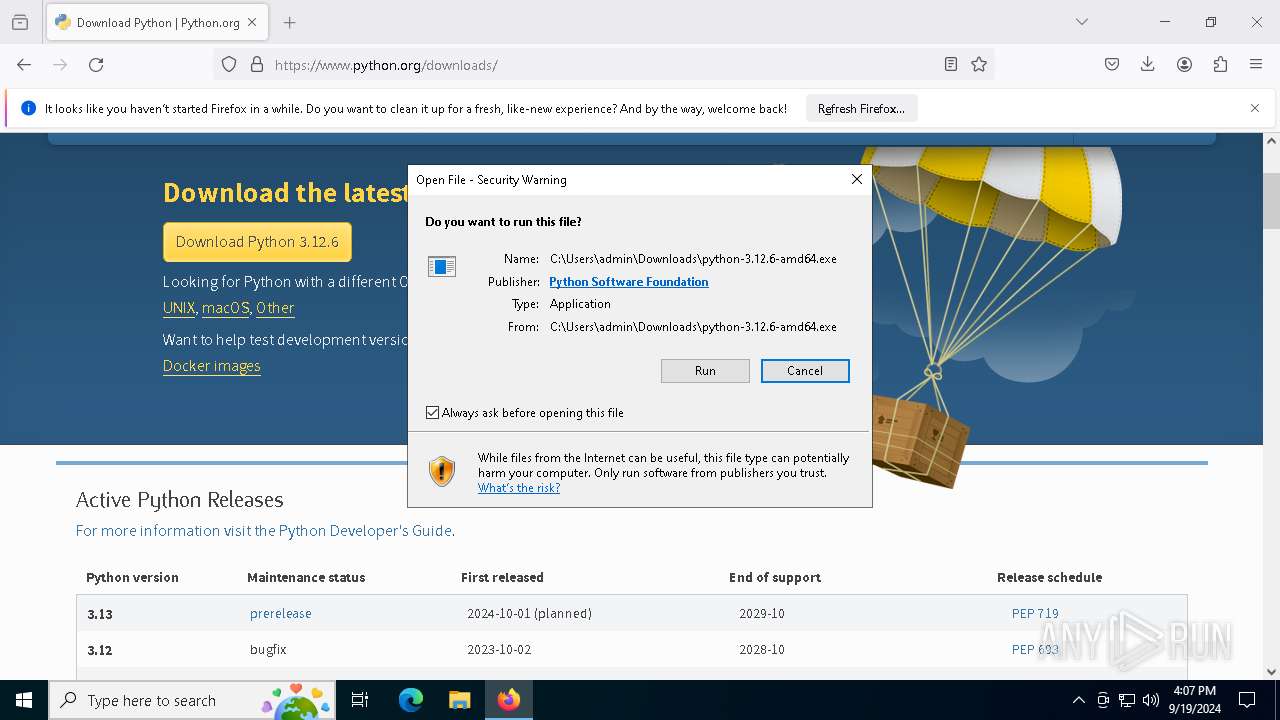Viewport: 1280px width, 720px height.
Task: Open File Explorer from taskbar
Action: click(459, 700)
